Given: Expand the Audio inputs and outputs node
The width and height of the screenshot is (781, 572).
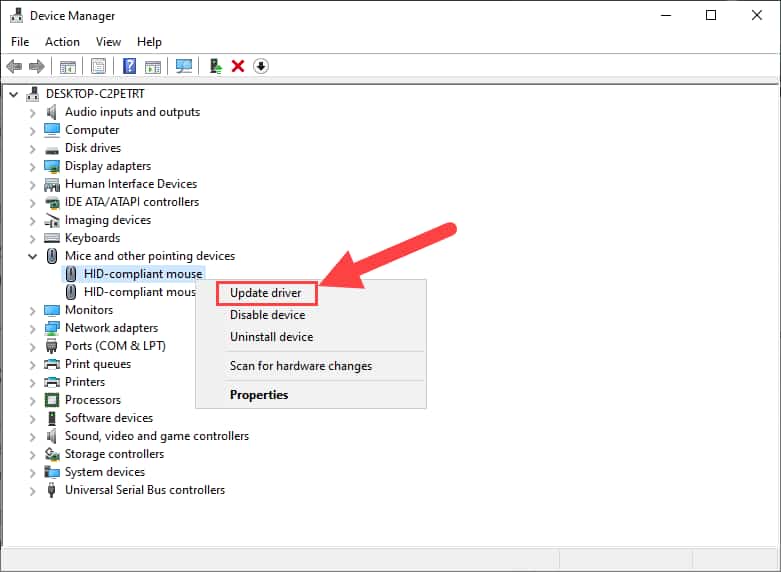Looking at the screenshot, I should coord(32,112).
